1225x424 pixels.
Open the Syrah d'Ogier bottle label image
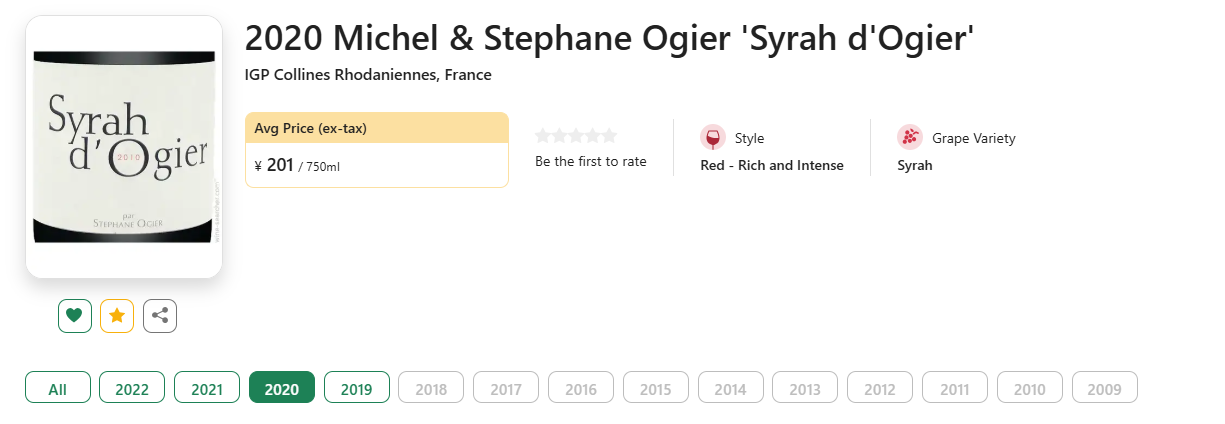(x=124, y=147)
